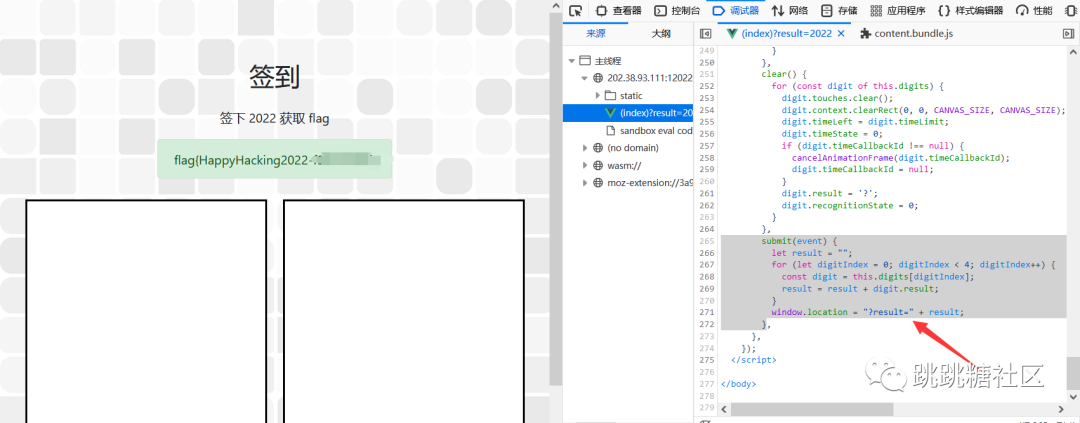Collapse the 主线程 main thread tree
Viewport: 1080px width, 423px height.
[x=570, y=60]
